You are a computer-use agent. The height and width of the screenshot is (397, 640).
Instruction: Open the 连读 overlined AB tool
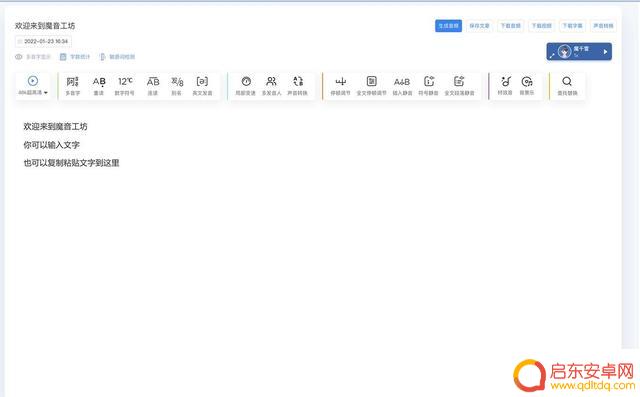click(153, 82)
